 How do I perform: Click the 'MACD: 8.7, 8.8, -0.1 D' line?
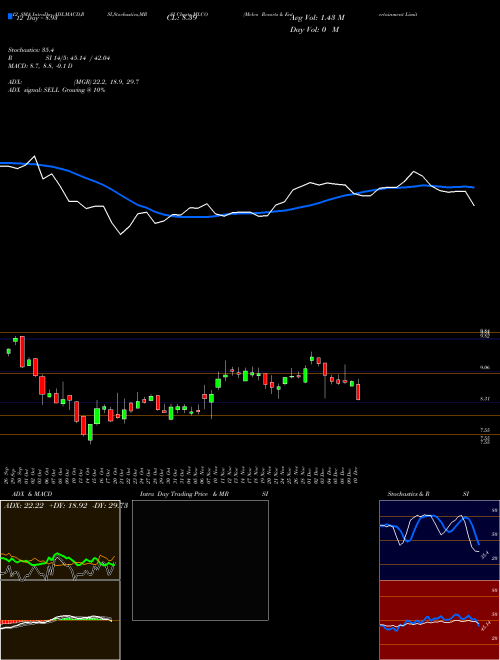40,66
